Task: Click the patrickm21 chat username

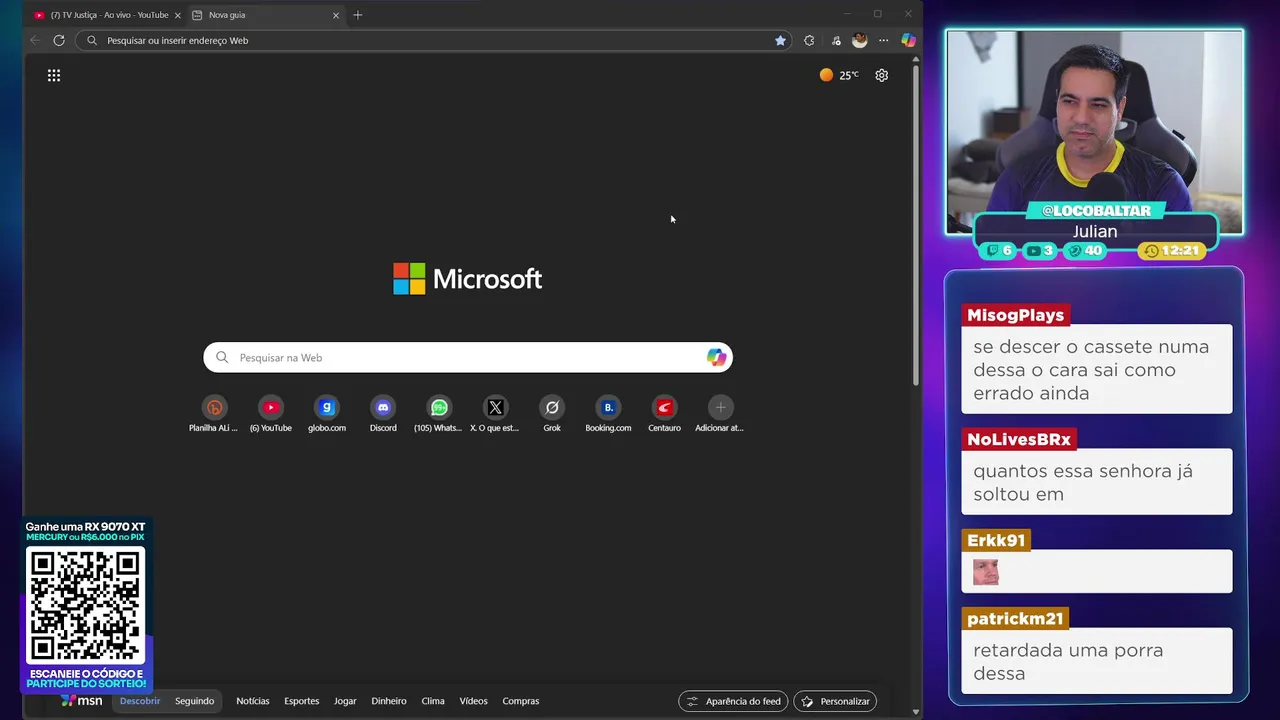Action: 1015,619
